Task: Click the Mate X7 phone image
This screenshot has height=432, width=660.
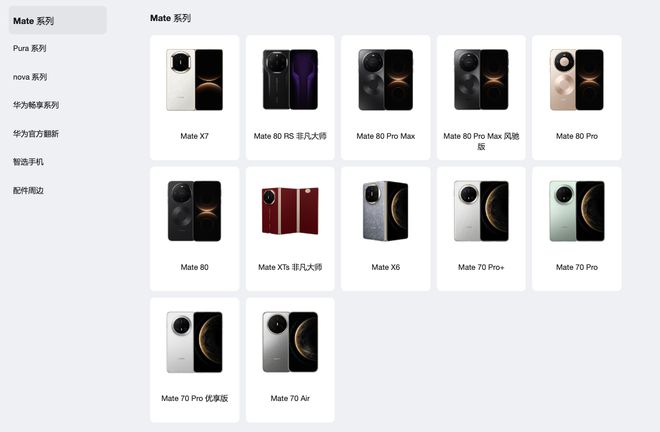Action: tap(194, 80)
